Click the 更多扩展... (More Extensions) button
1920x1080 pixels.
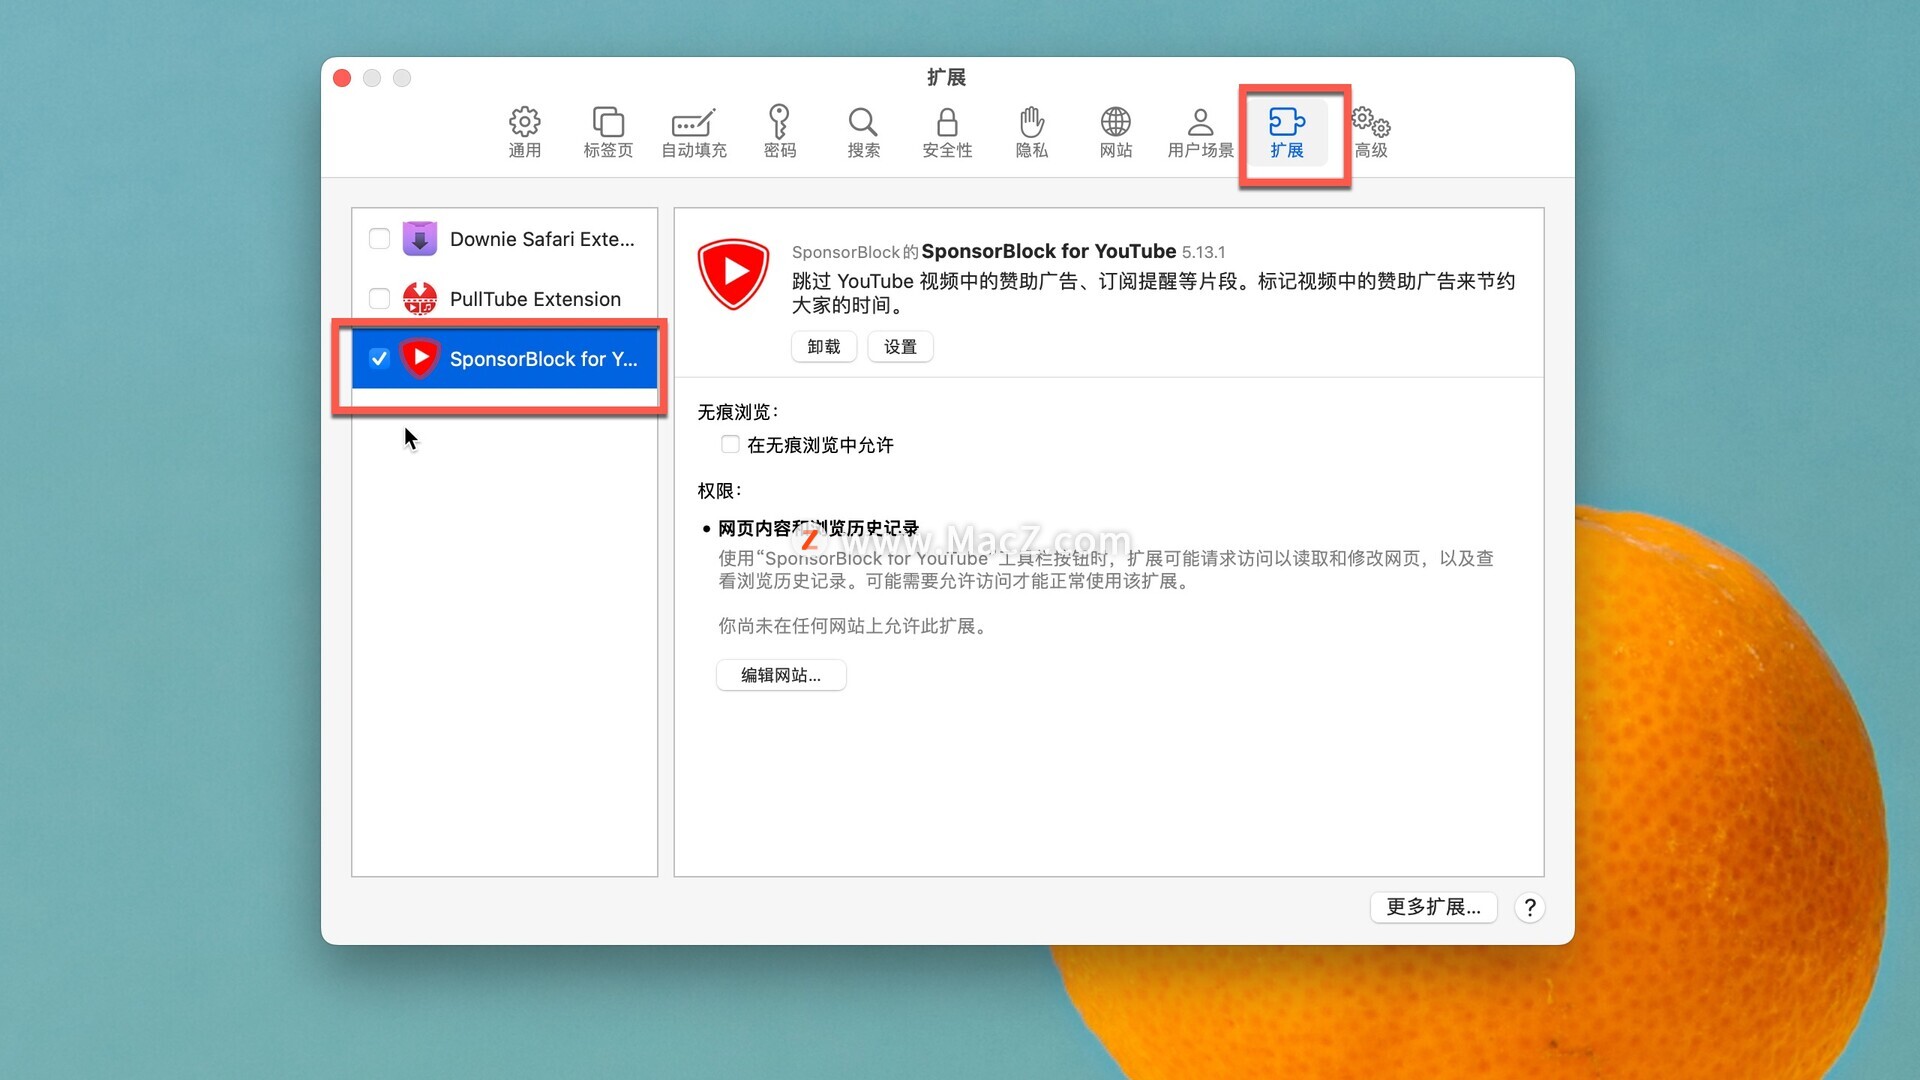coord(1433,907)
